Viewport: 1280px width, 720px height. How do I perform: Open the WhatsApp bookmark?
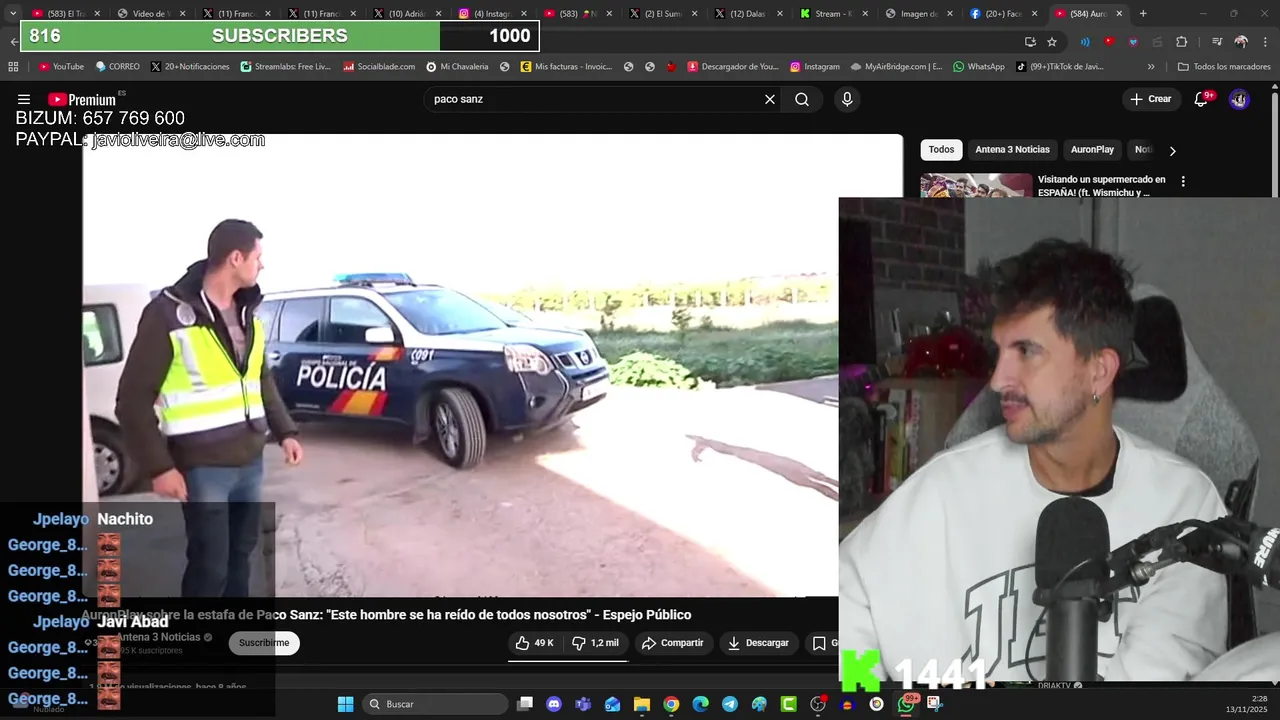[979, 67]
